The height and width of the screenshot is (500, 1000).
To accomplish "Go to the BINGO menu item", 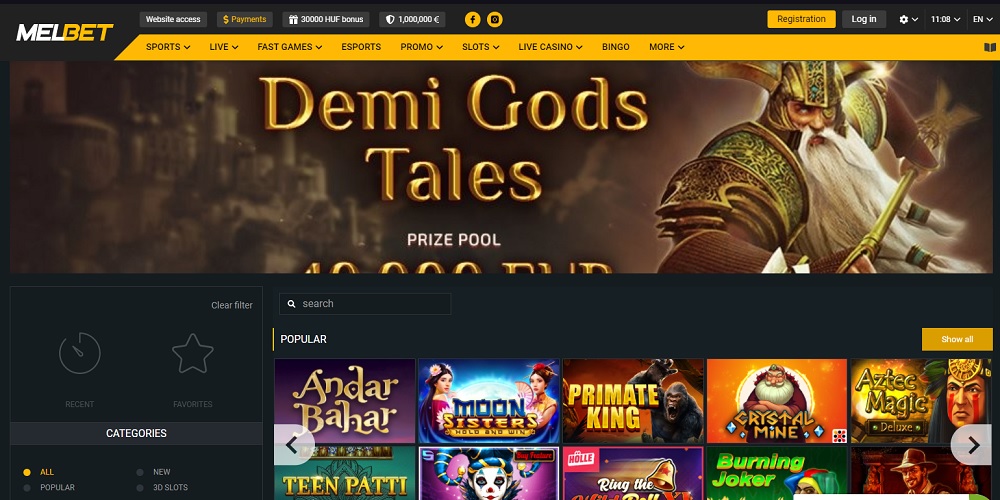I will (x=615, y=47).
